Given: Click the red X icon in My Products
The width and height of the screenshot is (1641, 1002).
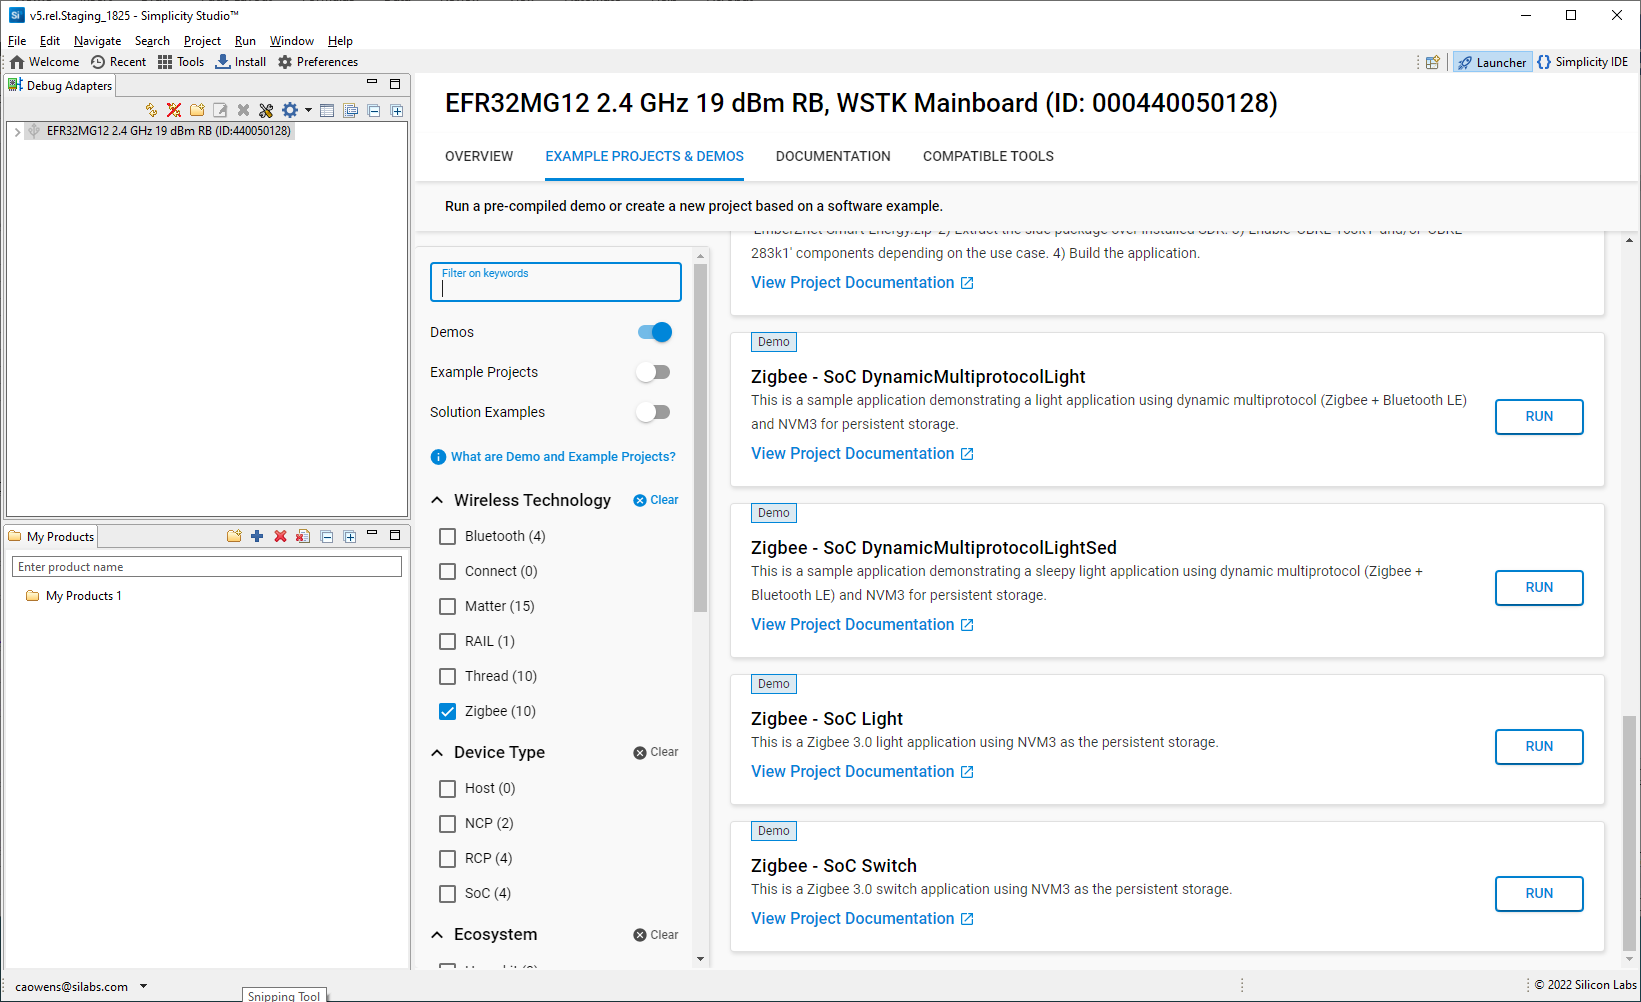Looking at the screenshot, I should pyautogui.click(x=280, y=536).
